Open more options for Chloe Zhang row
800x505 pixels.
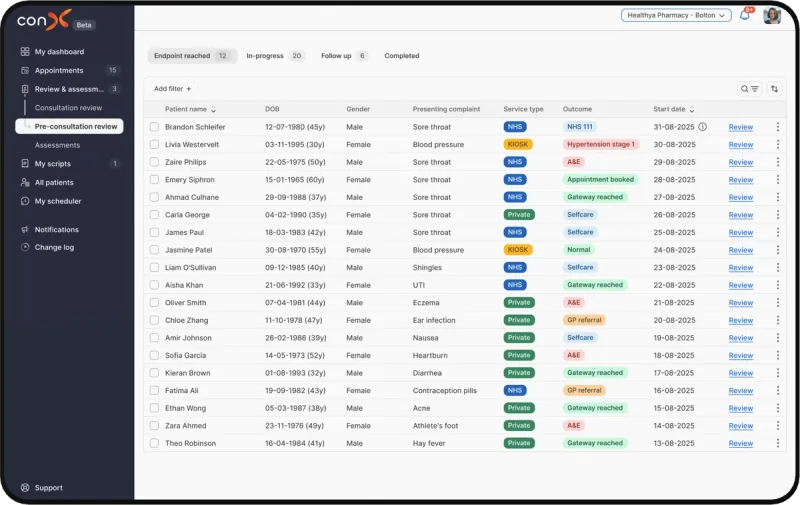778,320
